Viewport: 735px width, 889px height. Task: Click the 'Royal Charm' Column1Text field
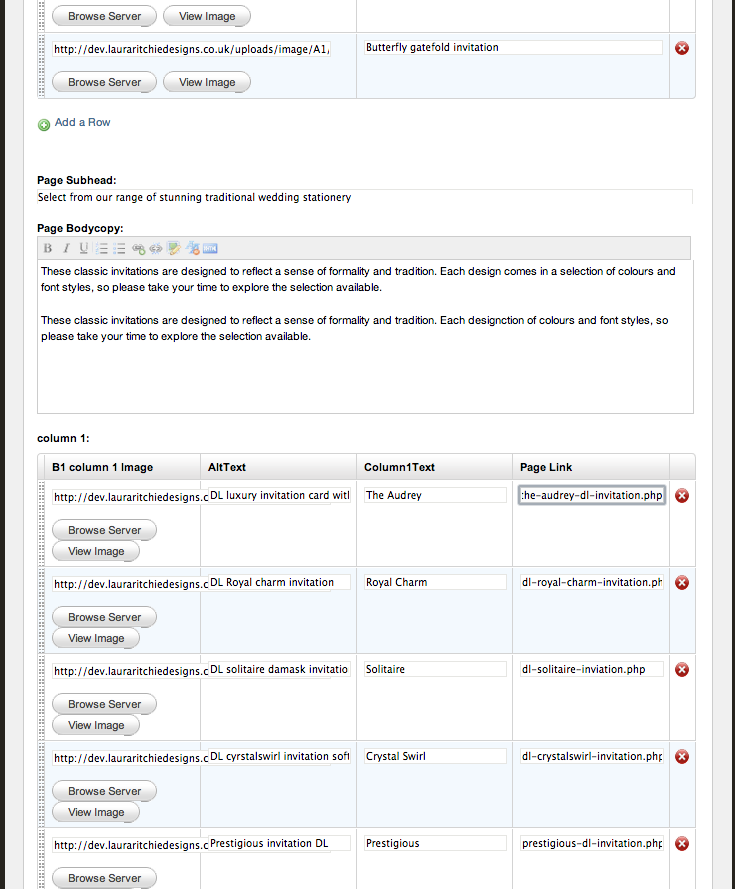435,582
